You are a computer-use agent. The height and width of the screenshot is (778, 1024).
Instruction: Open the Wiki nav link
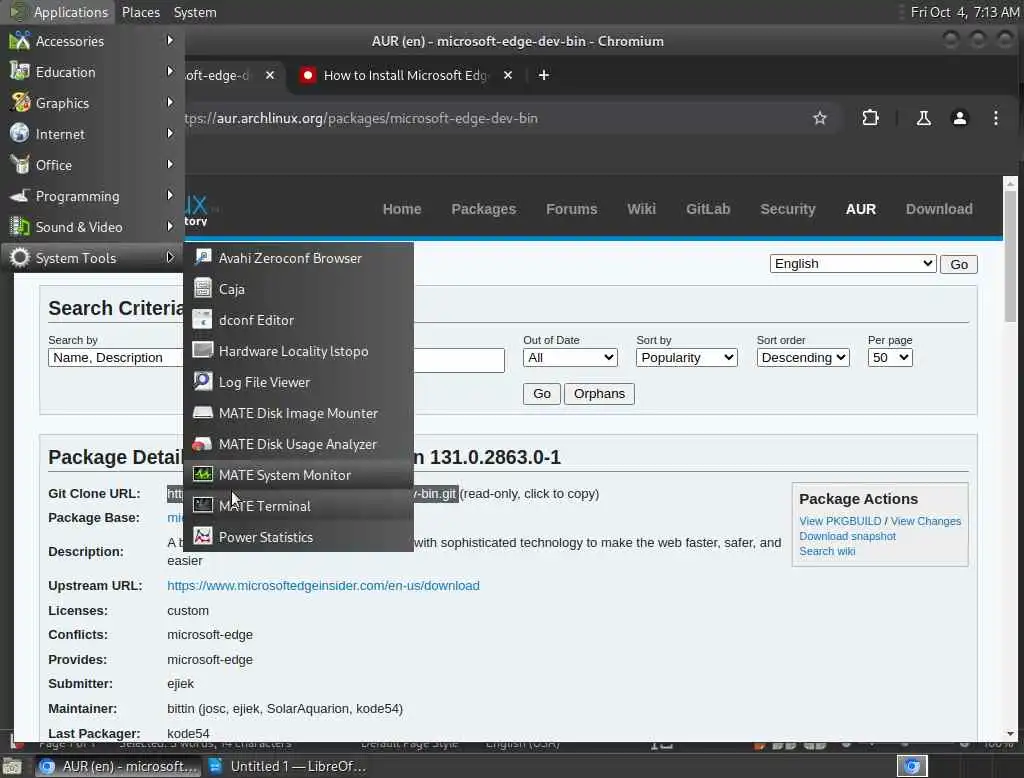click(641, 209)
